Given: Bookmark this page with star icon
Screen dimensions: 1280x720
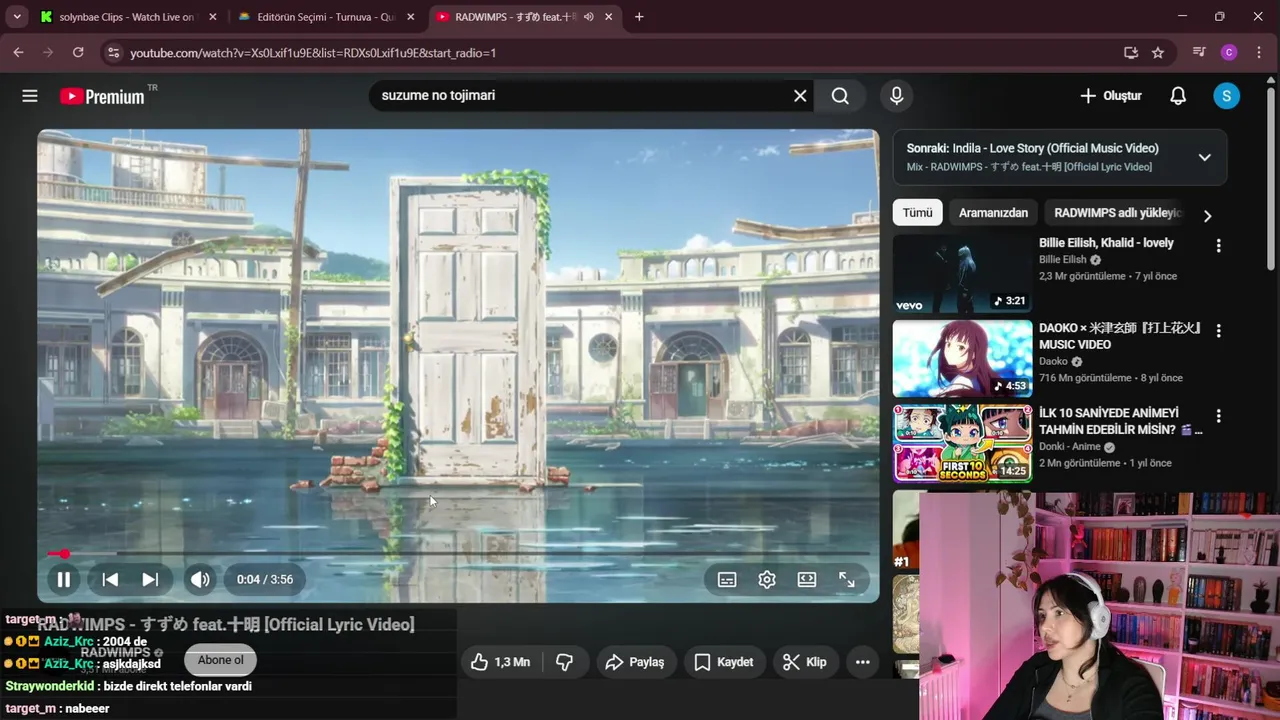Looking at the screenshot, I should pyautogui.click(x=1158, y=52).
